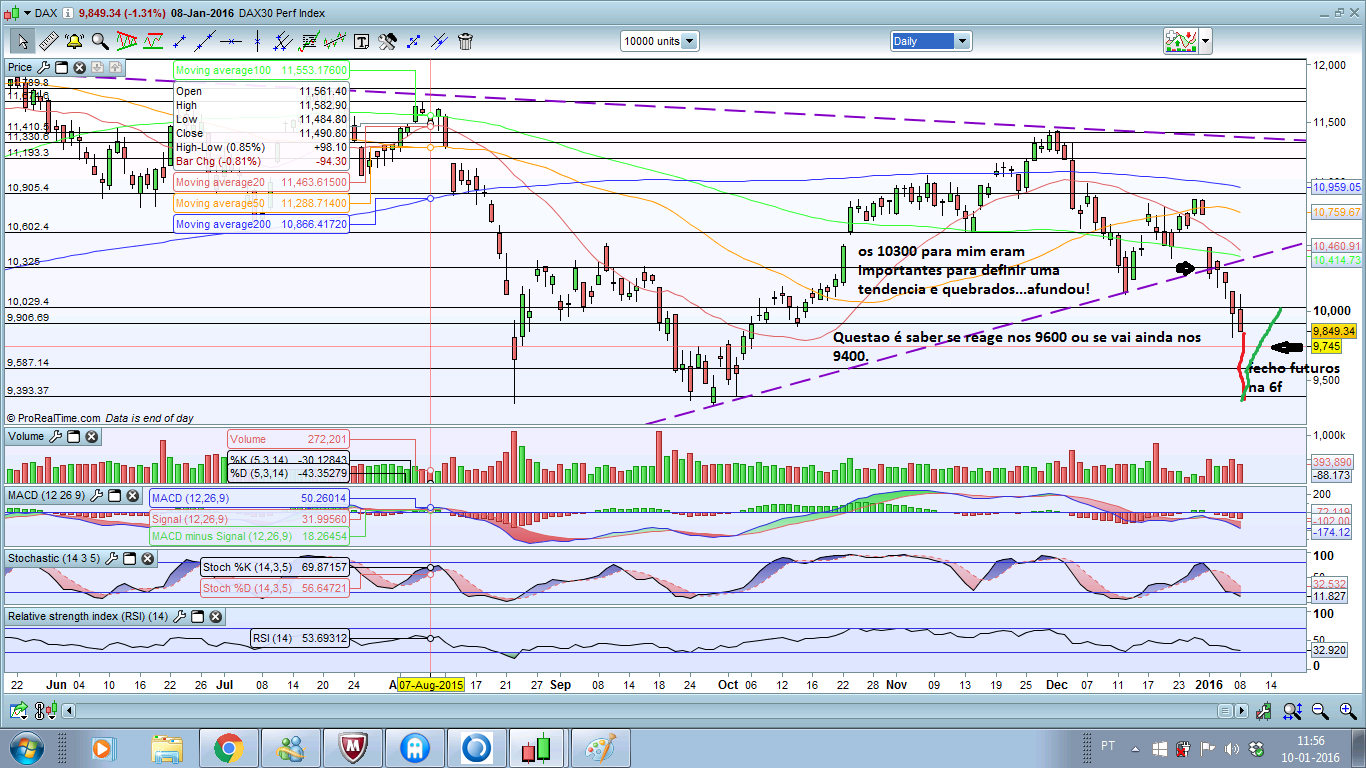Click the 9,849.34 yellow price label

pos(1335,331)
